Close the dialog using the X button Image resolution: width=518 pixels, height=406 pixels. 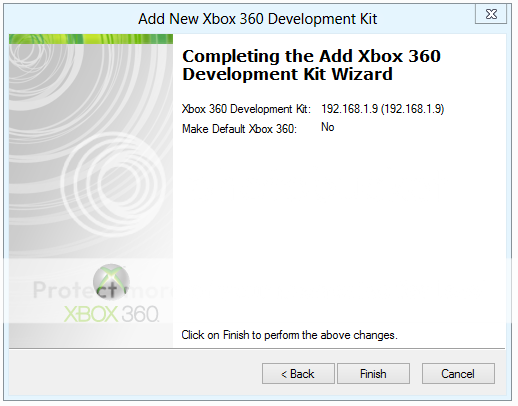pos(491,14)
